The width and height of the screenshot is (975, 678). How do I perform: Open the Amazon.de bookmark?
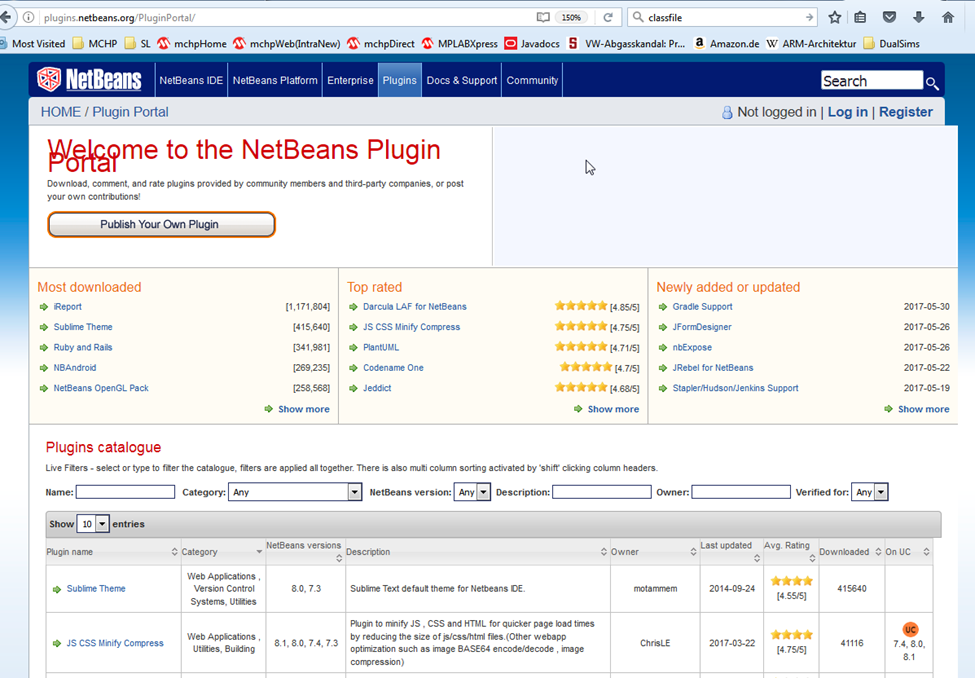[726, 44]
